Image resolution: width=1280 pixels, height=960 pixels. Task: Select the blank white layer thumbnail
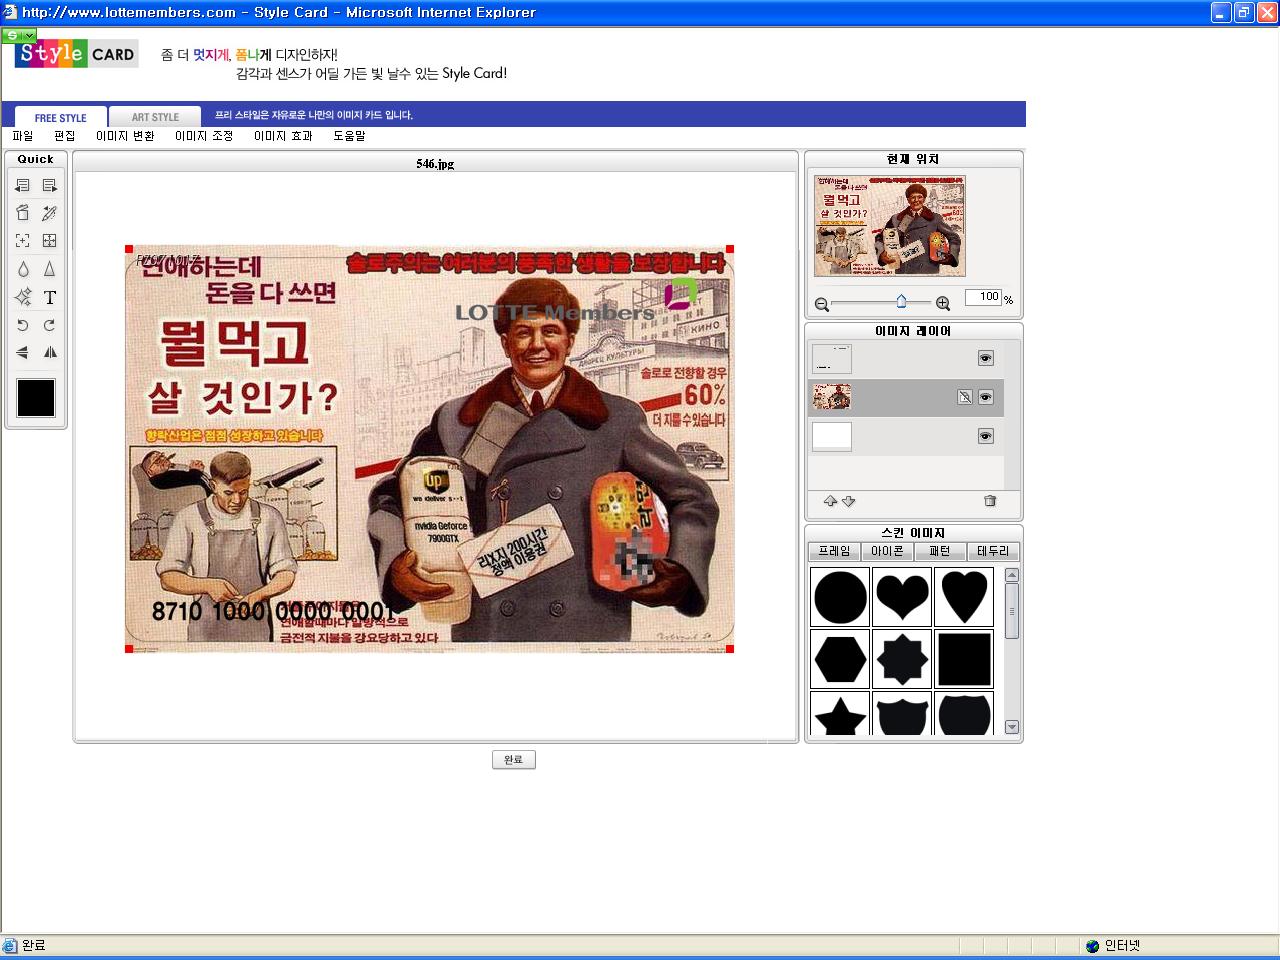tap(831, 436)
